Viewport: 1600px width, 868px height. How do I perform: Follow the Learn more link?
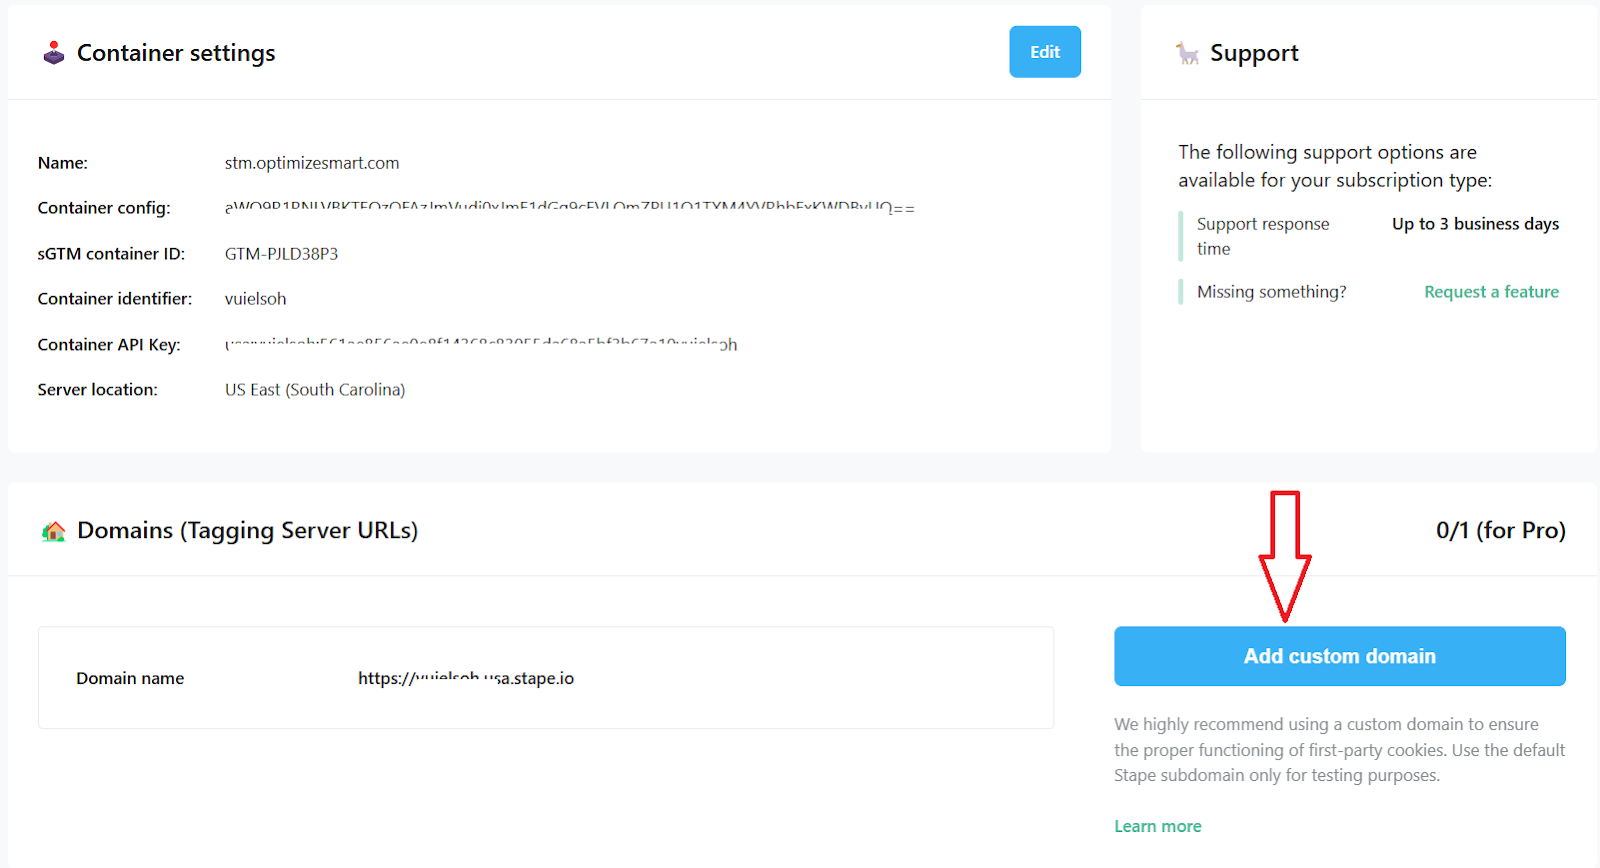coord(1157,826)
